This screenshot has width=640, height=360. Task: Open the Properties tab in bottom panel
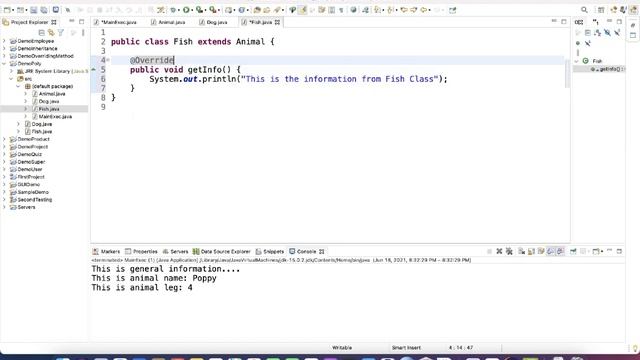point(141,251)
